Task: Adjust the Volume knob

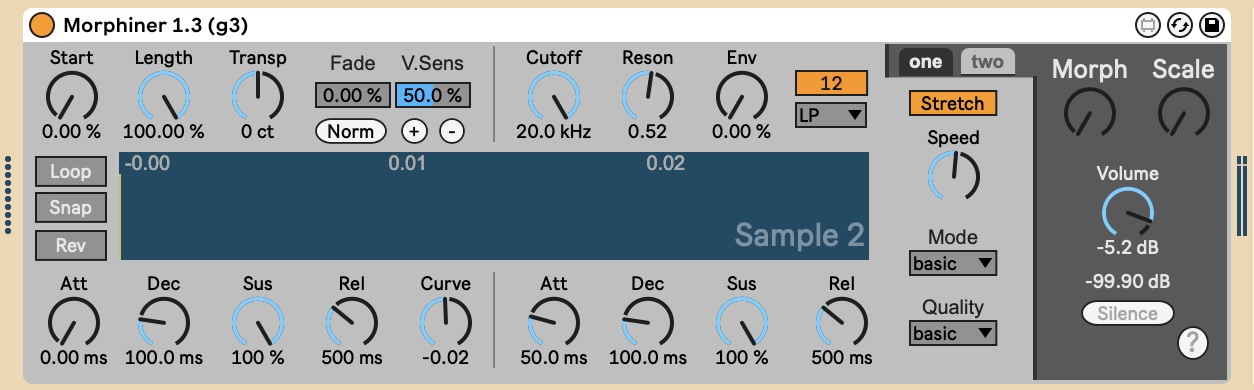Action: [1127, 212]
